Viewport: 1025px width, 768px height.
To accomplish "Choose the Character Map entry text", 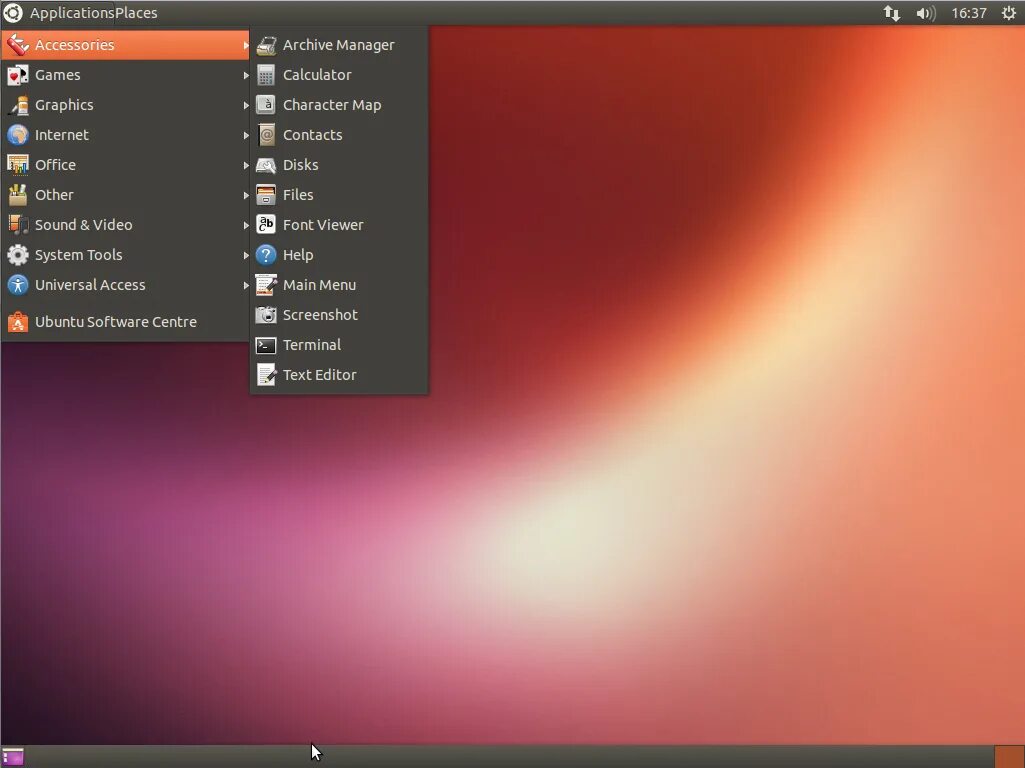I will point(332,105).
